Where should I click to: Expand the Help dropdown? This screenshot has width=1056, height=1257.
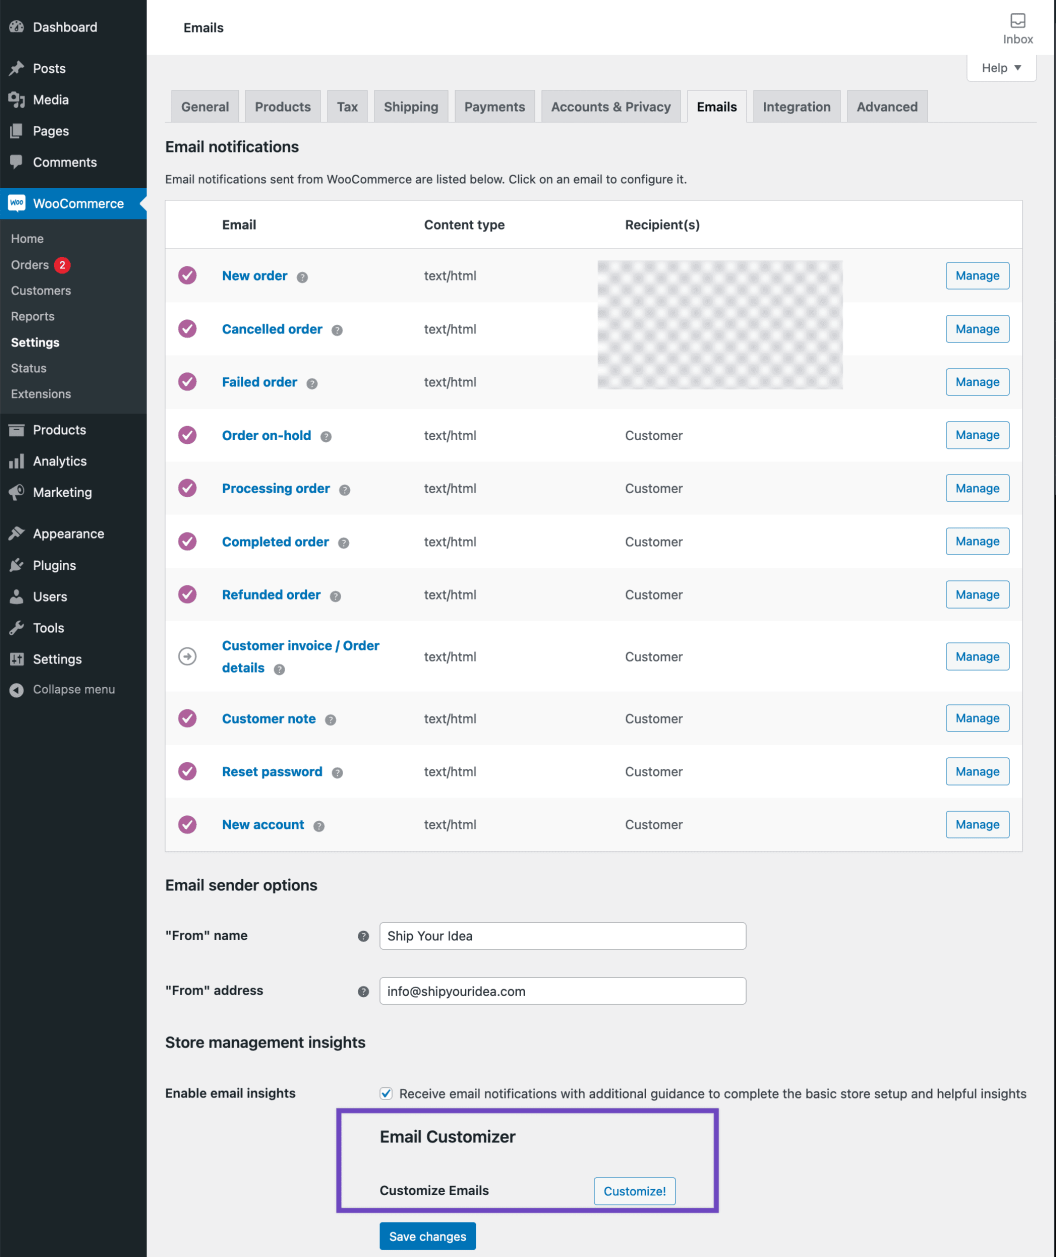tap(999, 67)
